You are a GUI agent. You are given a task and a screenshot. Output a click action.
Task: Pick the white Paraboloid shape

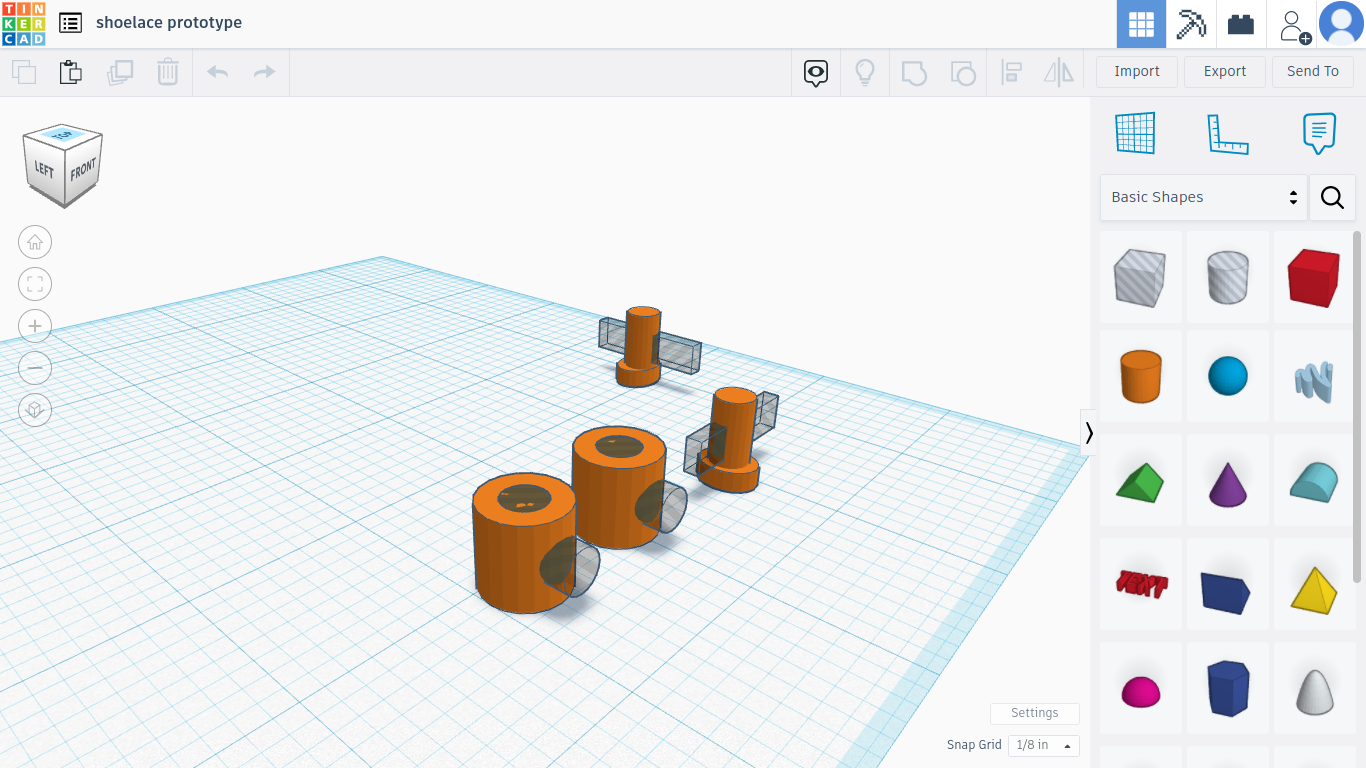point(1314,690)
